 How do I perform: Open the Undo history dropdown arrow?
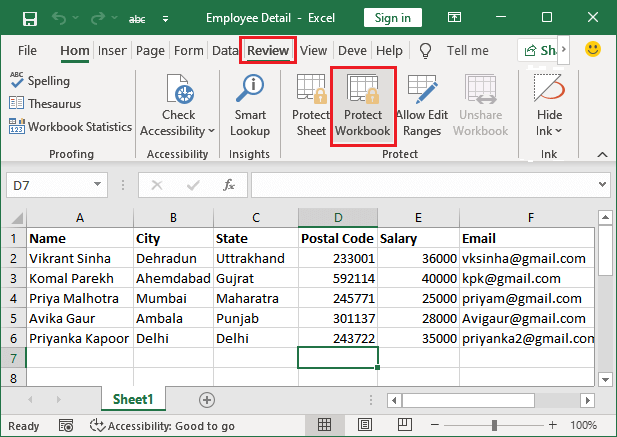click(76, 18)
